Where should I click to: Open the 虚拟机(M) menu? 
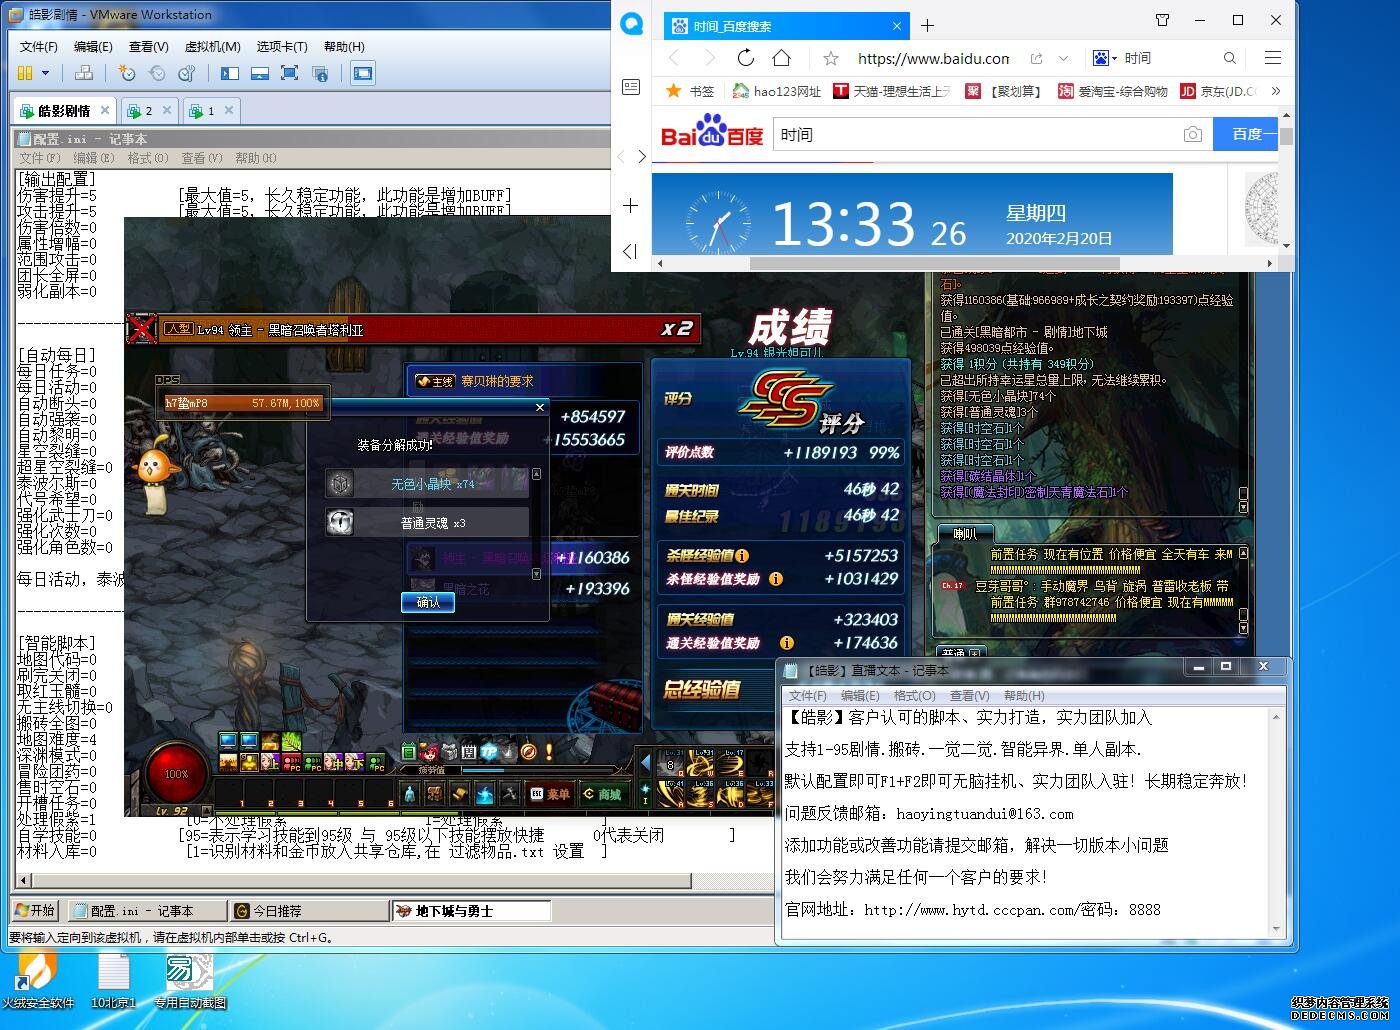[x=212, y=46]
